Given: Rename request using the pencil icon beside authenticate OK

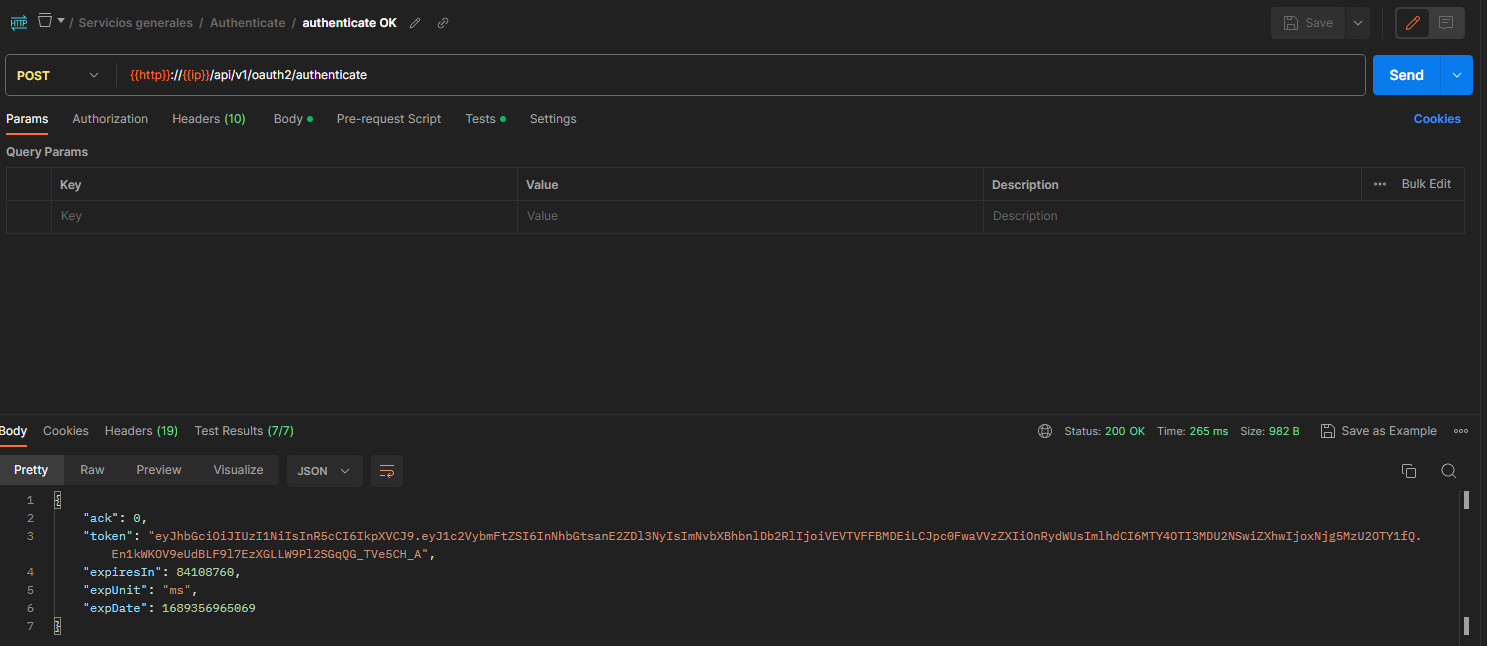Looking at the screenshot, I should coord(415,23).
